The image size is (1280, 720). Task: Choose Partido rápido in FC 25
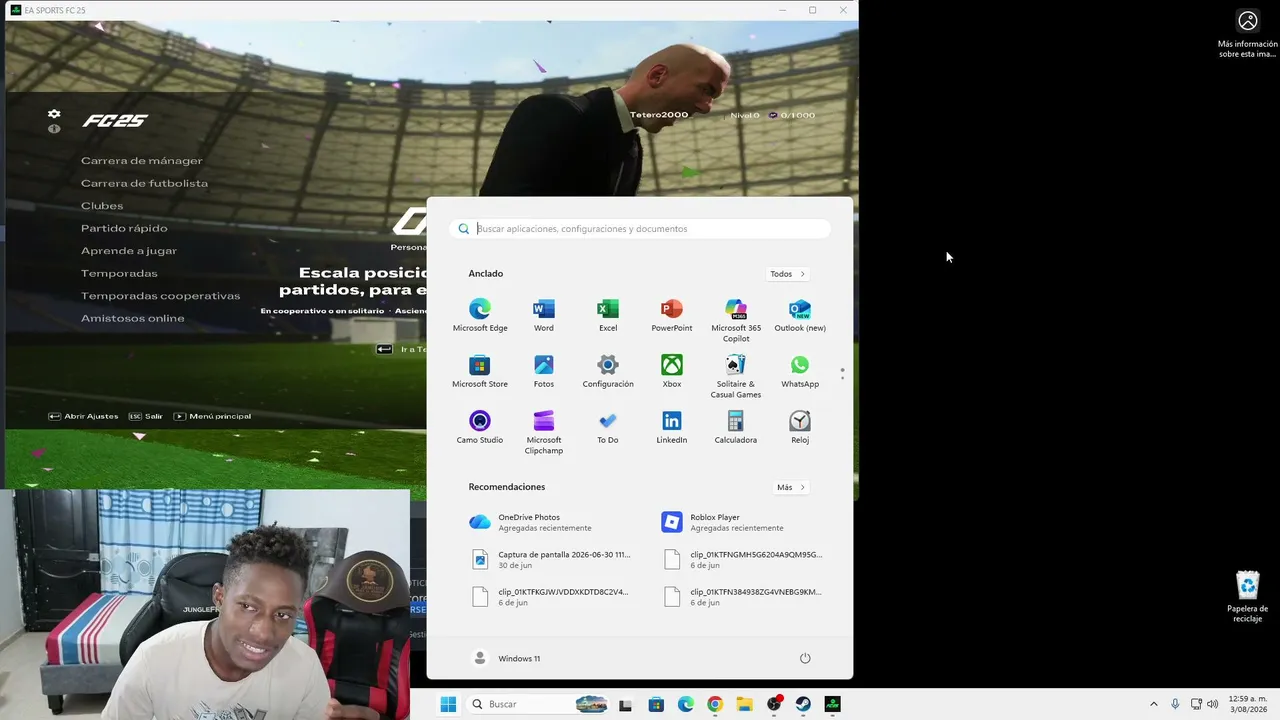[124, 229]
